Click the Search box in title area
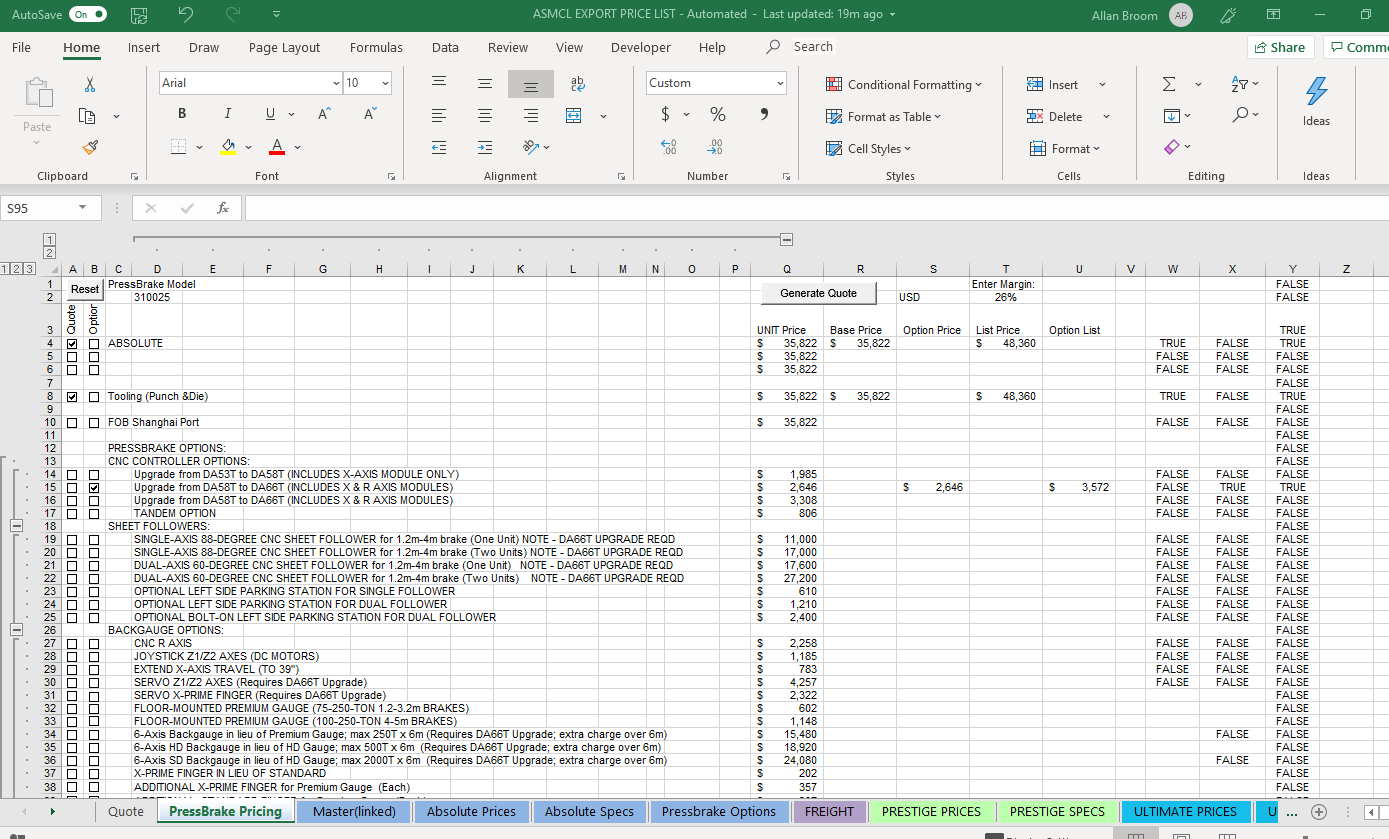The width and height of the screenshot is (1389, 839). [x=800, y=47]
